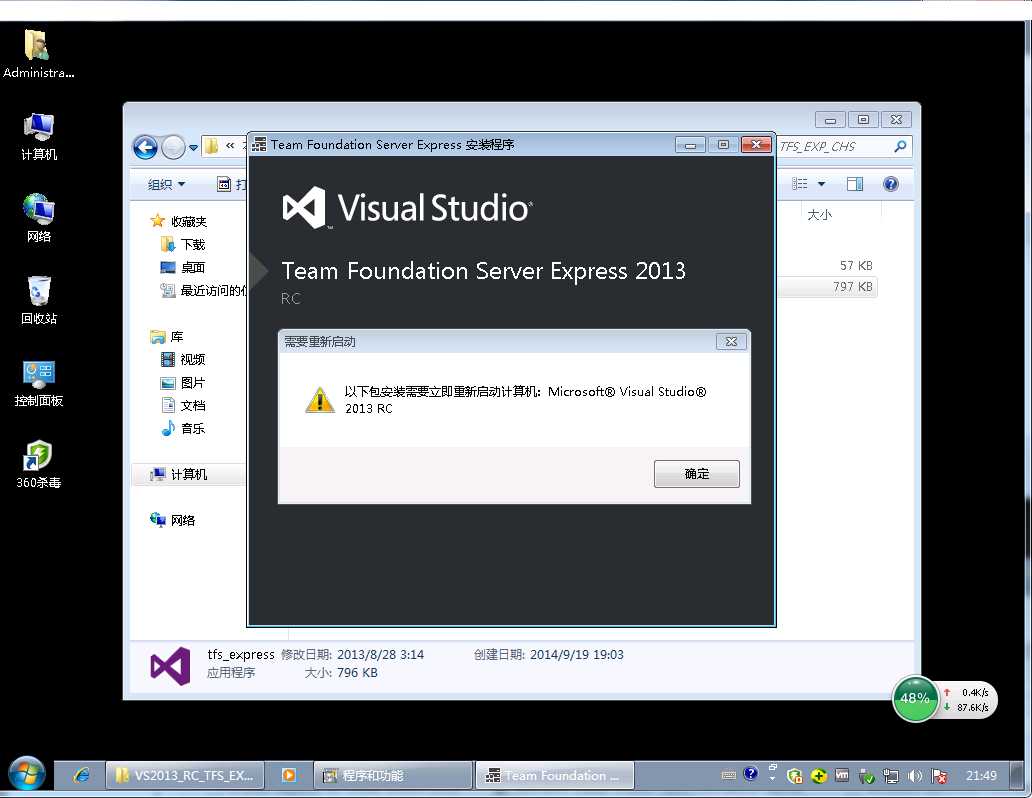Toggle the preview pane in Explorer

click(855, 184)
